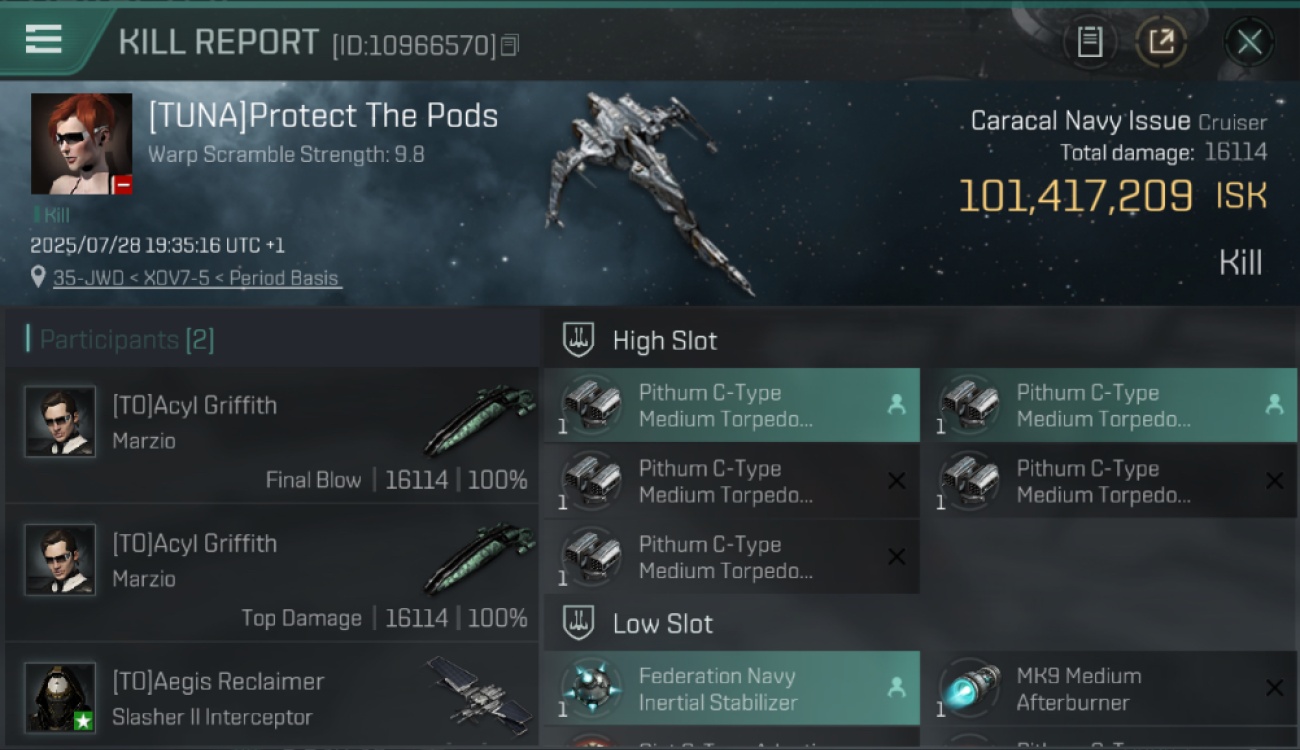Click the share kill report icon
The image size is (1300, 750).
click(x=1161, y=42)
